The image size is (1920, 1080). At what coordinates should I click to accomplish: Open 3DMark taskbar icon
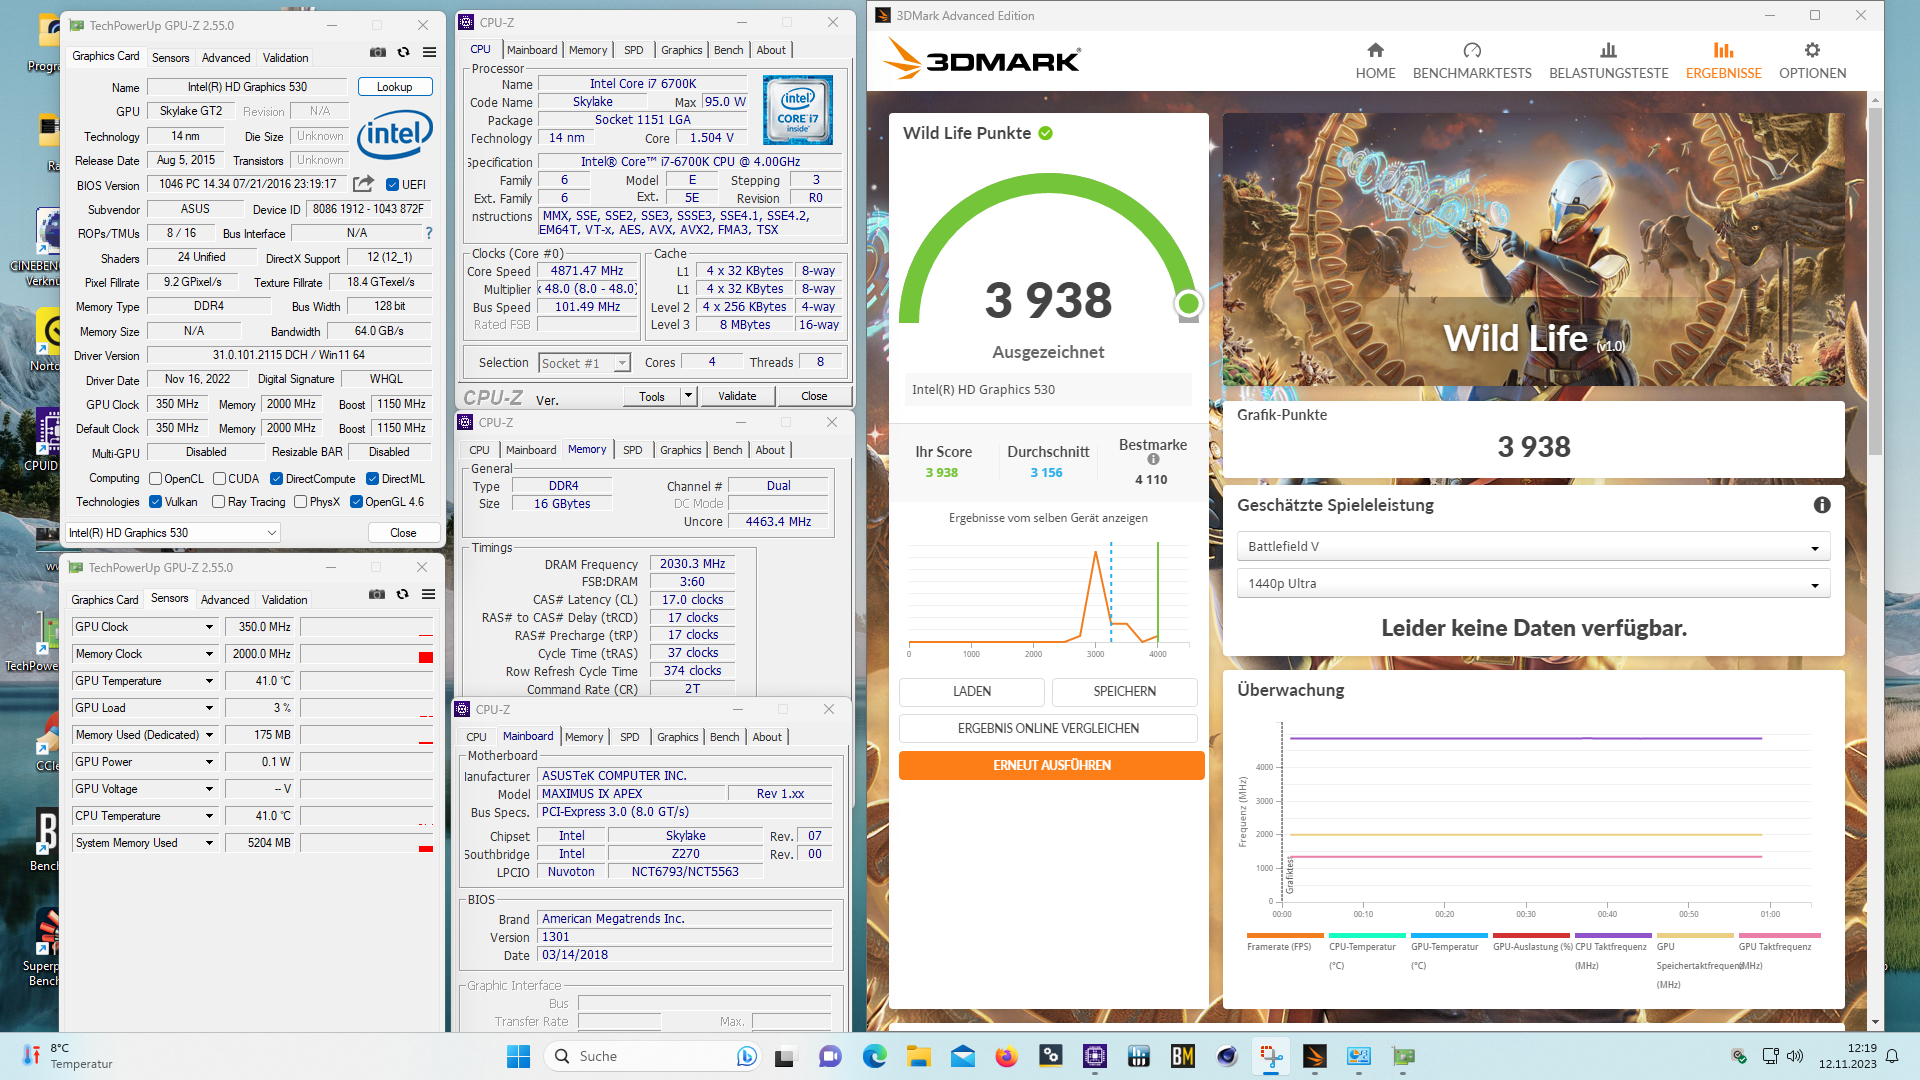(x=1314, y=1056)
